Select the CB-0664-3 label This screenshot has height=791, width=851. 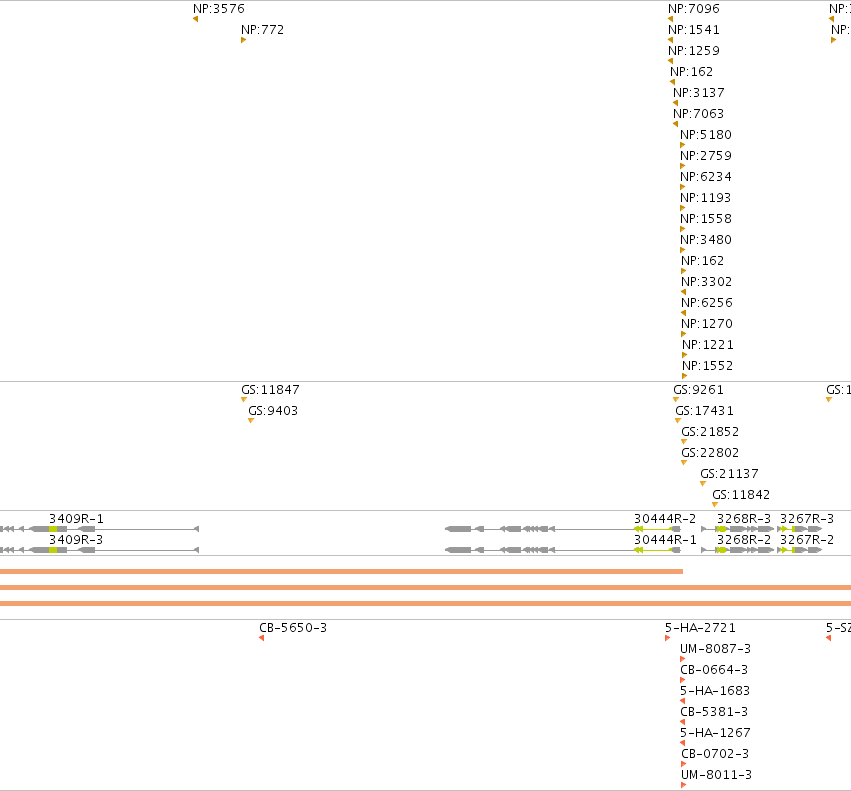tap(714, 670)
